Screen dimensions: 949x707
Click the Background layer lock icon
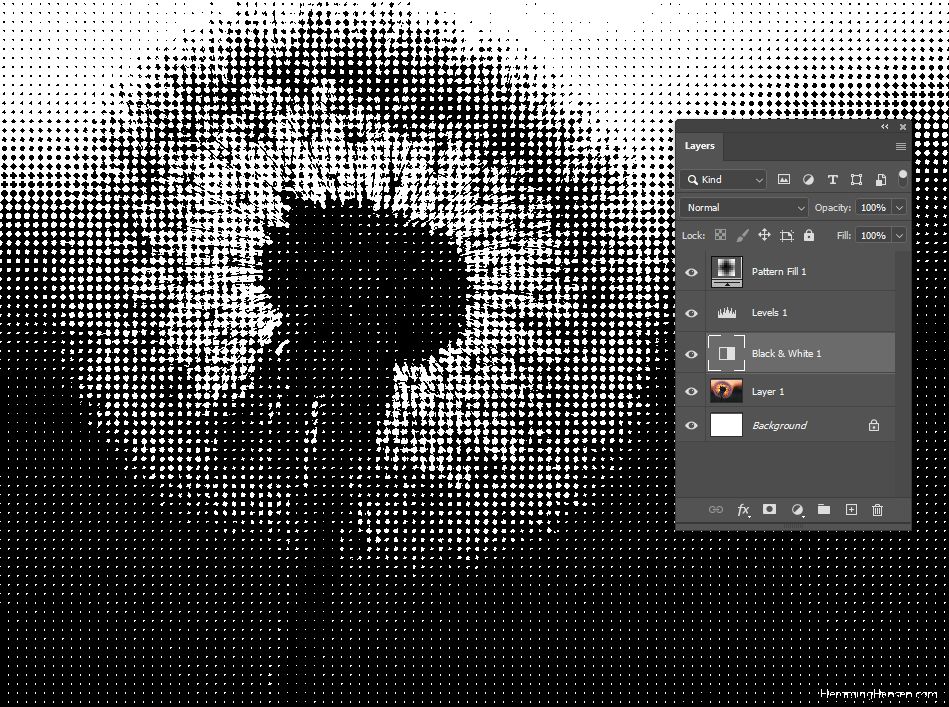tap(873, 426)
